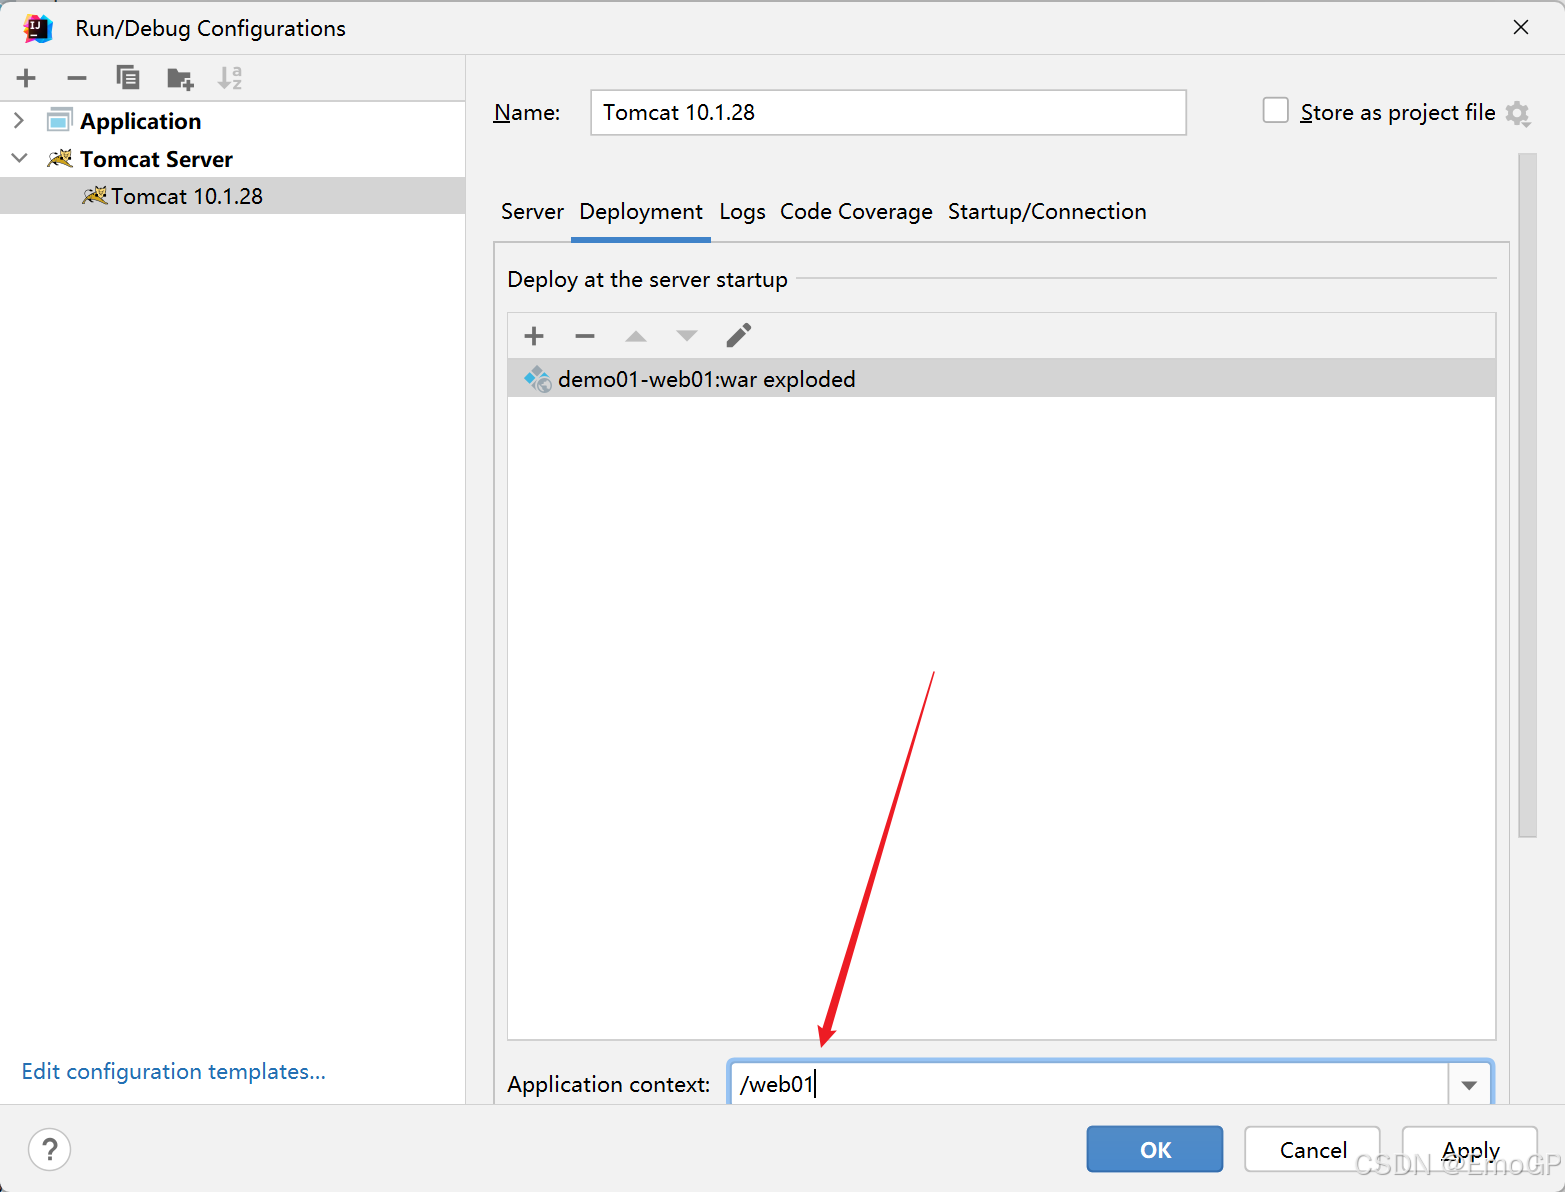1565x1192 pixels.
Task: Open the Startup/Connection tab
Action: tap(1047, 212)
